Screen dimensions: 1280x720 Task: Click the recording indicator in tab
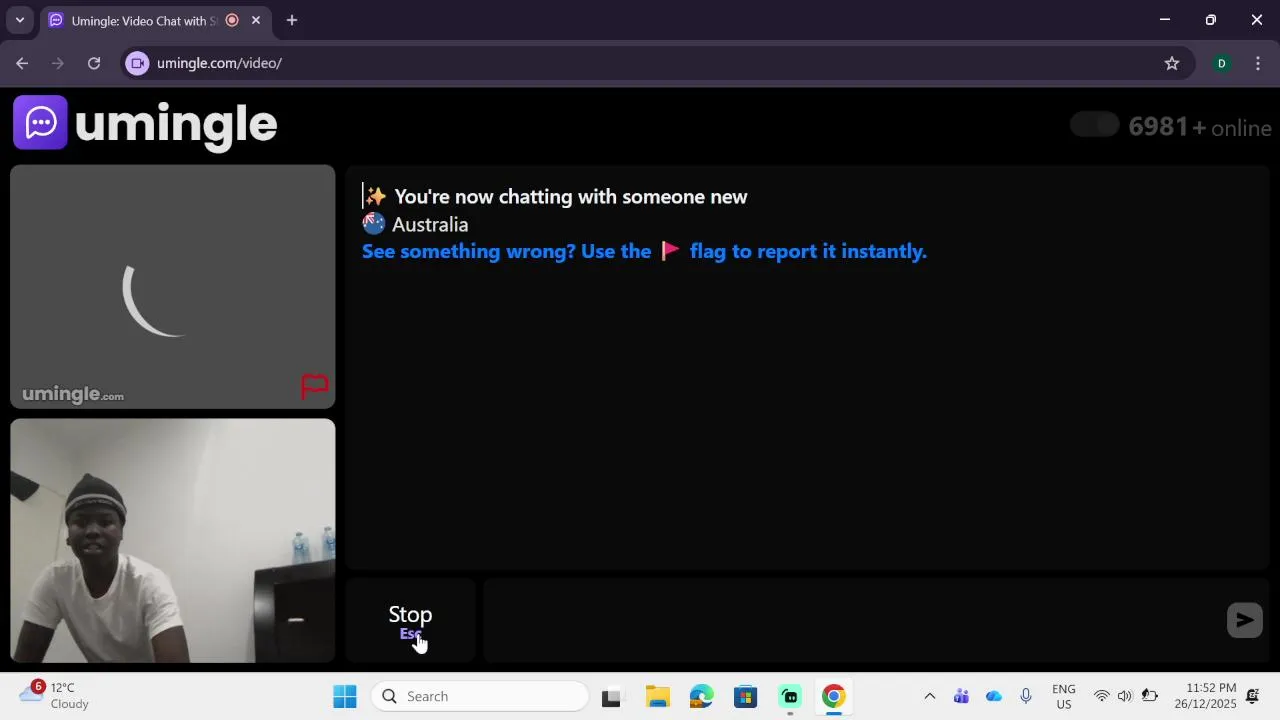coord(232,20)
